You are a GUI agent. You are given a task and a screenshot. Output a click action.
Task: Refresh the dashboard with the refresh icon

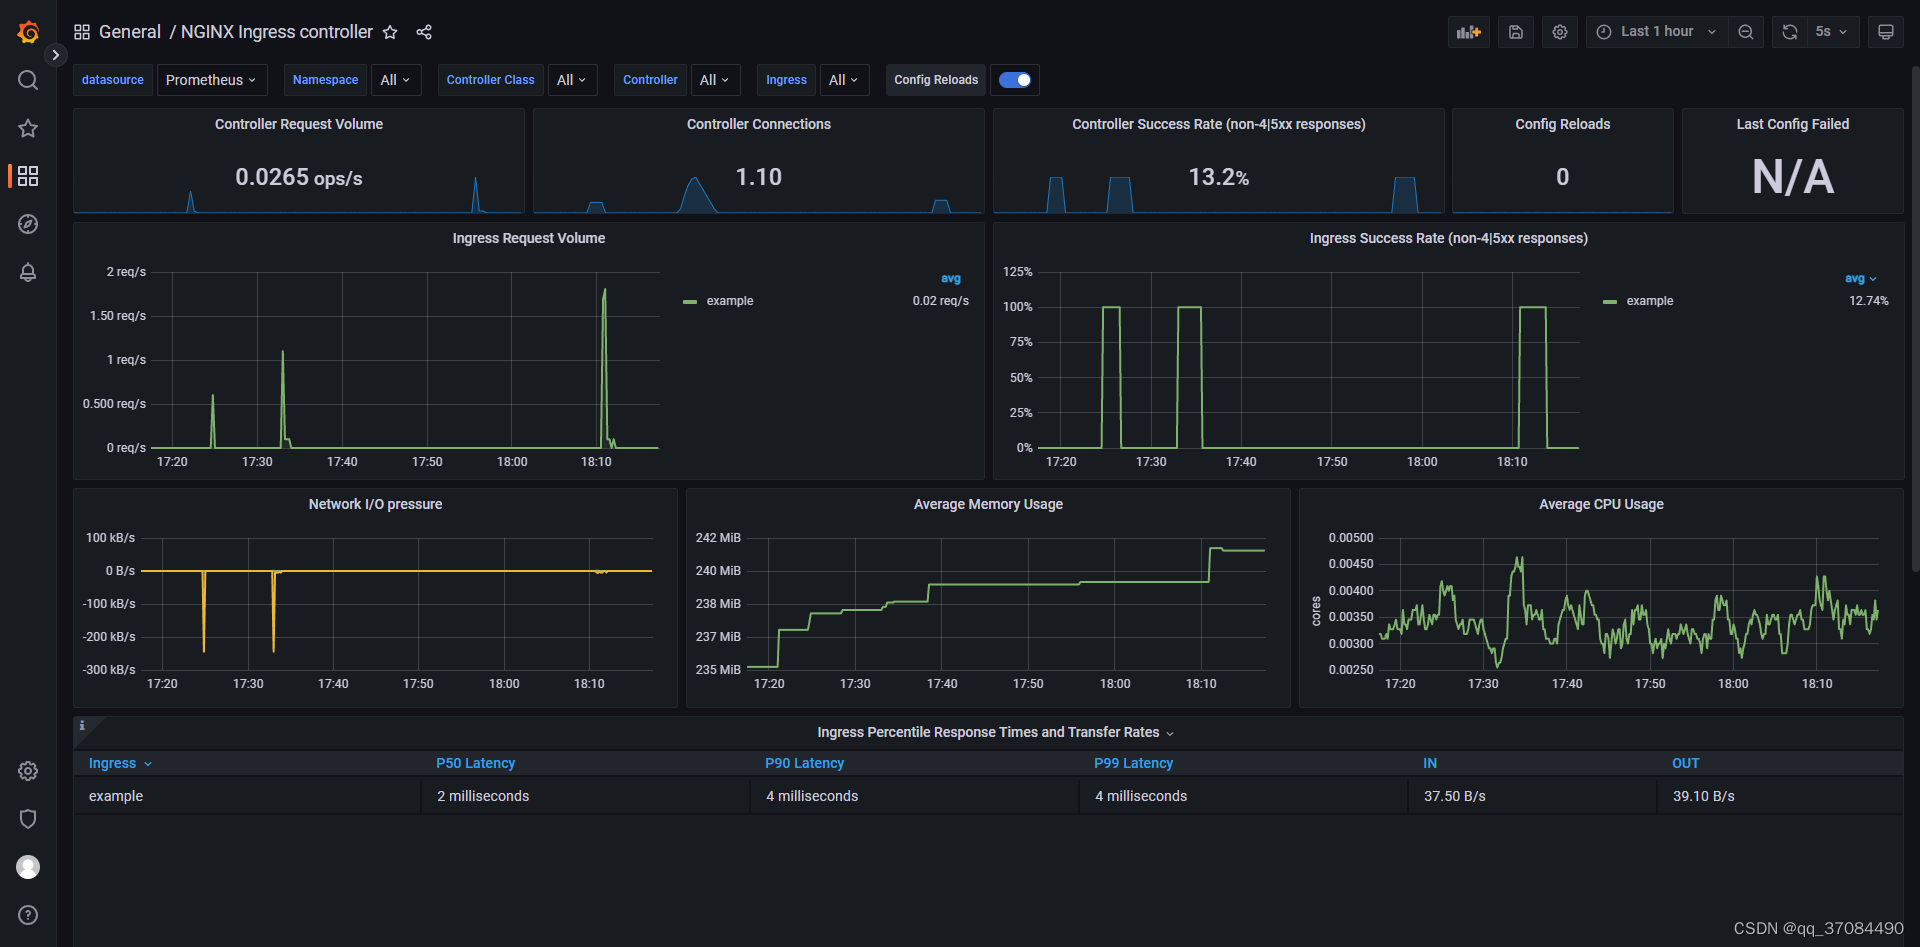click(1790, 32)
